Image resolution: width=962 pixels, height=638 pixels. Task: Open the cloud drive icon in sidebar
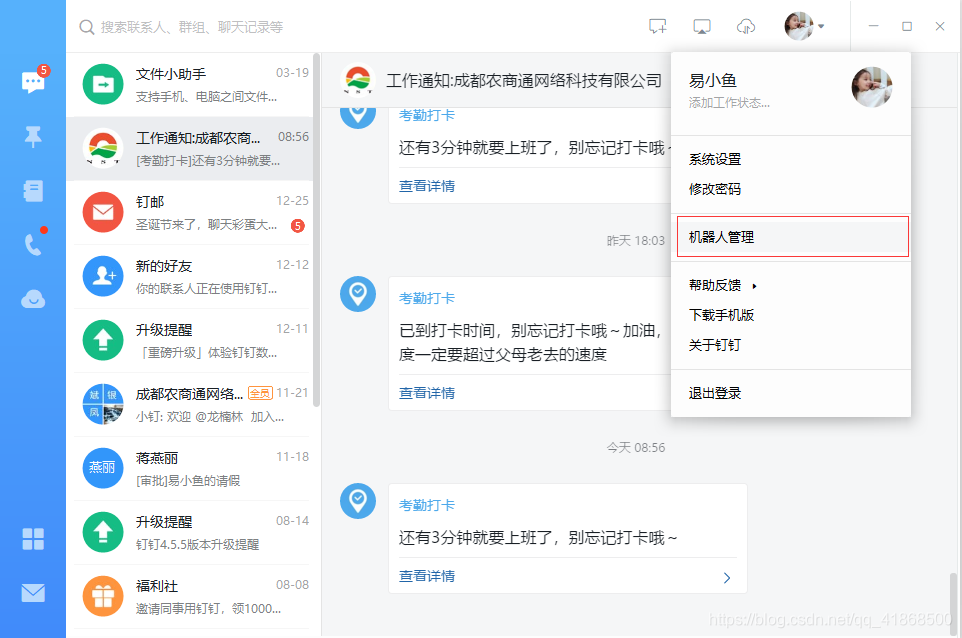33,299
